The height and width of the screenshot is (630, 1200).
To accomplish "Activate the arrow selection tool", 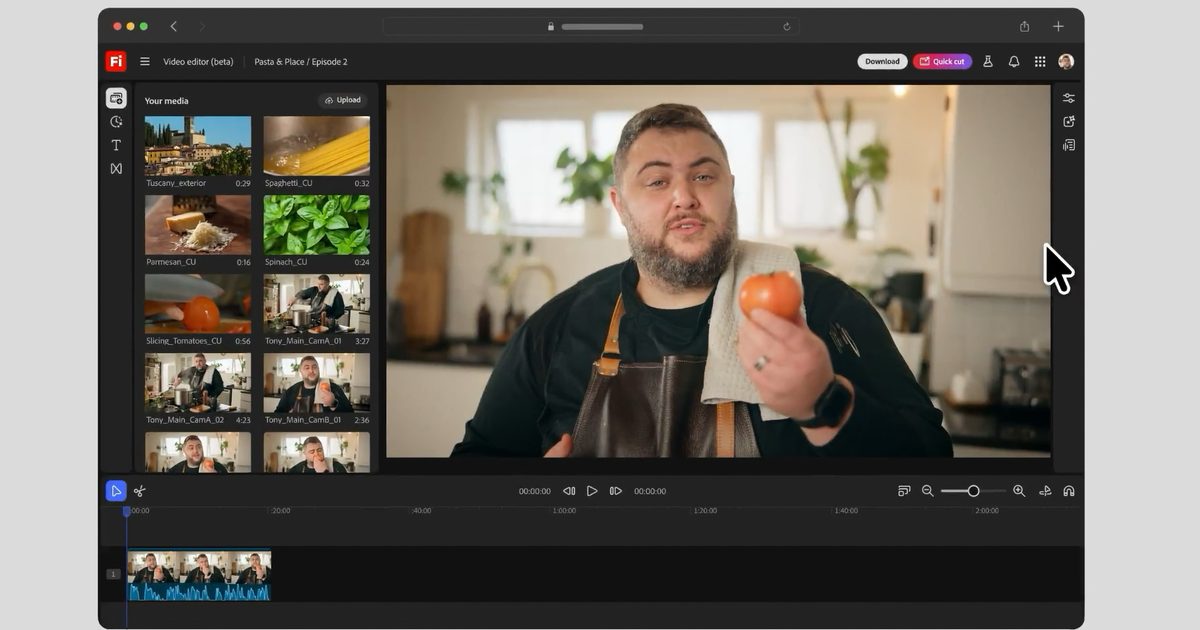I will click(116, 491).
